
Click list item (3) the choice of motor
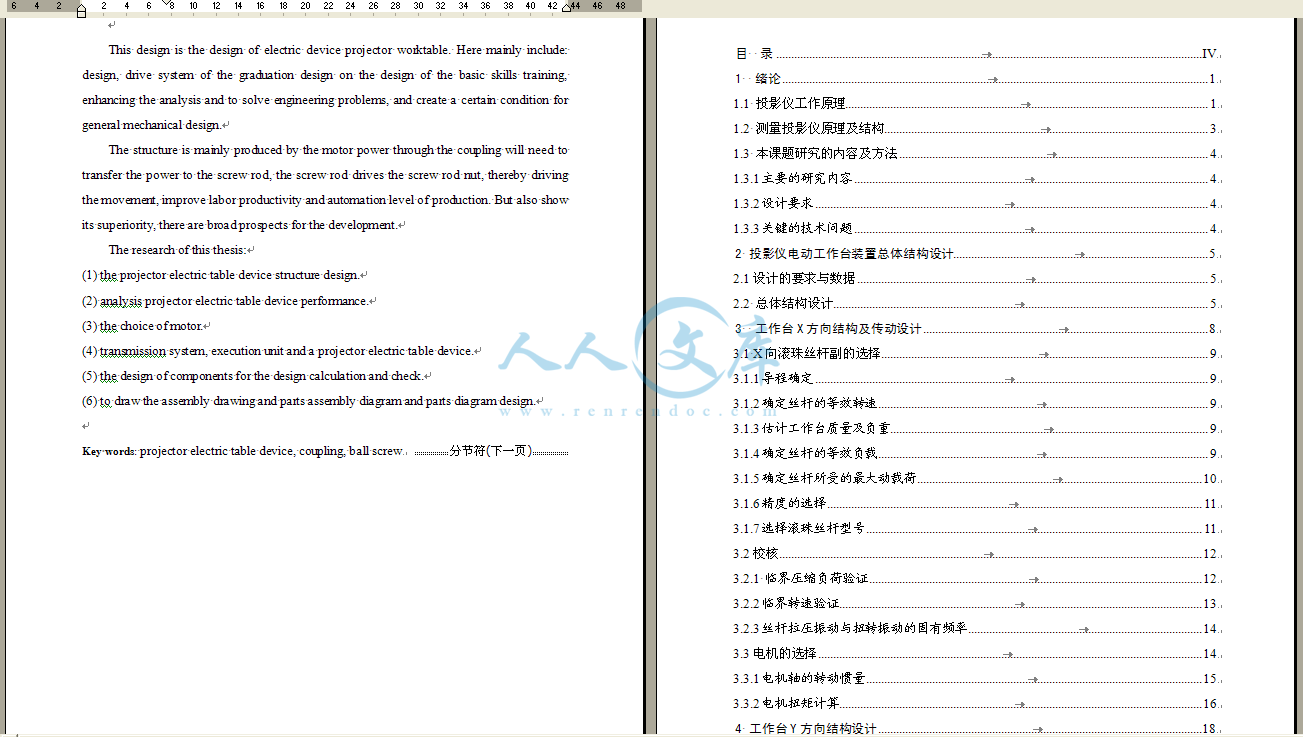pos(146,326)
